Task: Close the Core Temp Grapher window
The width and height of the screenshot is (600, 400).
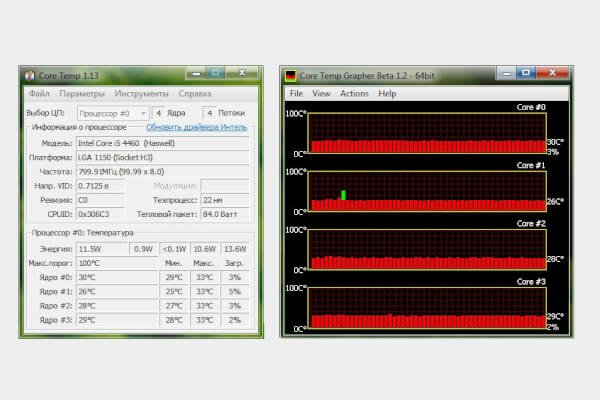Action: [x=553, y=73]
